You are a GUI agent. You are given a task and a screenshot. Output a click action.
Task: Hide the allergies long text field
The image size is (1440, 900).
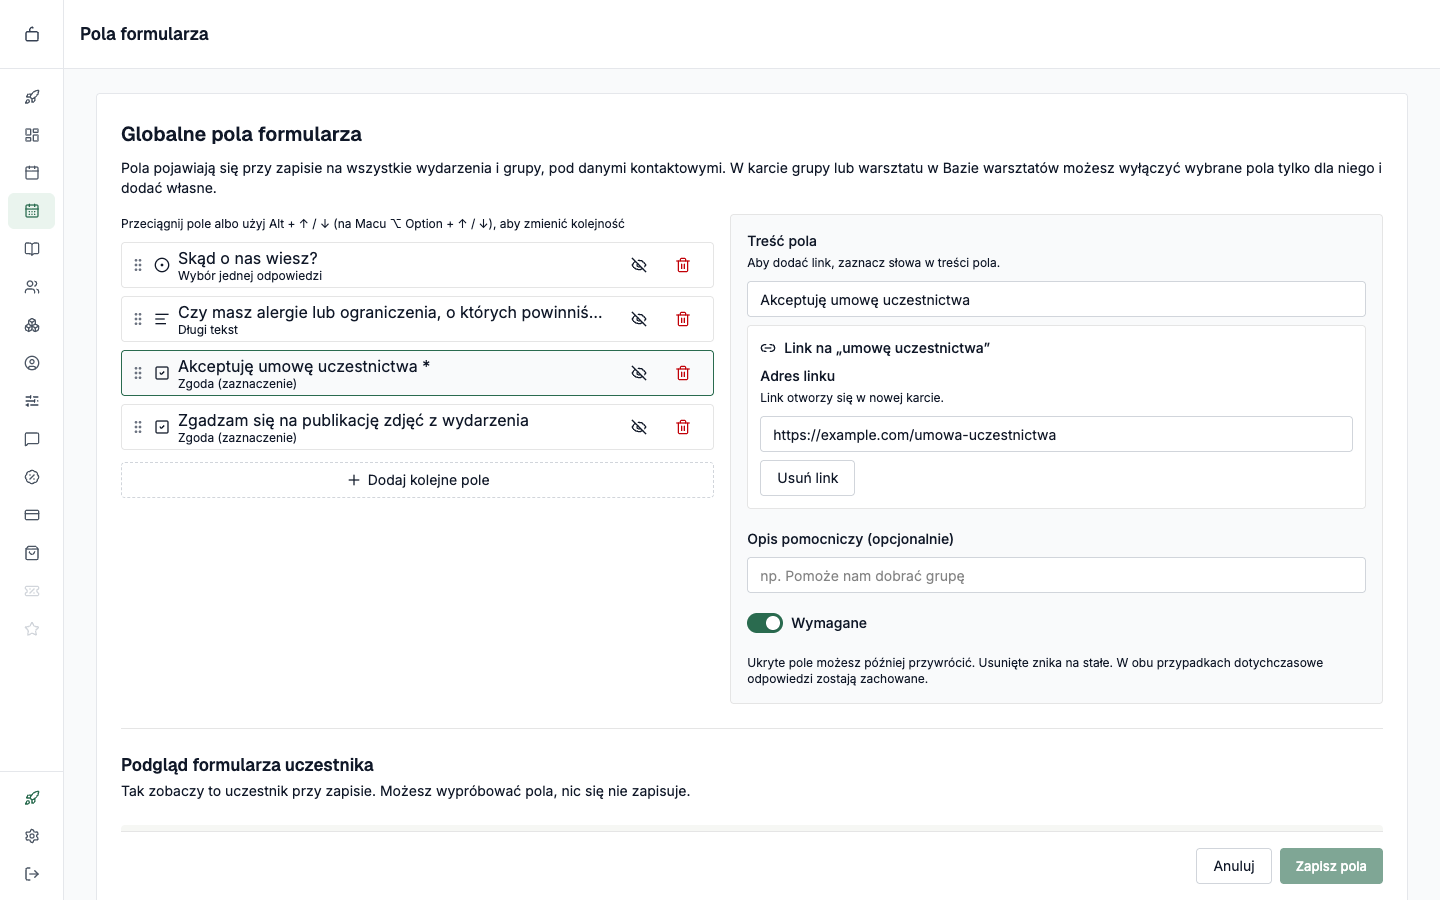(639, 319)
